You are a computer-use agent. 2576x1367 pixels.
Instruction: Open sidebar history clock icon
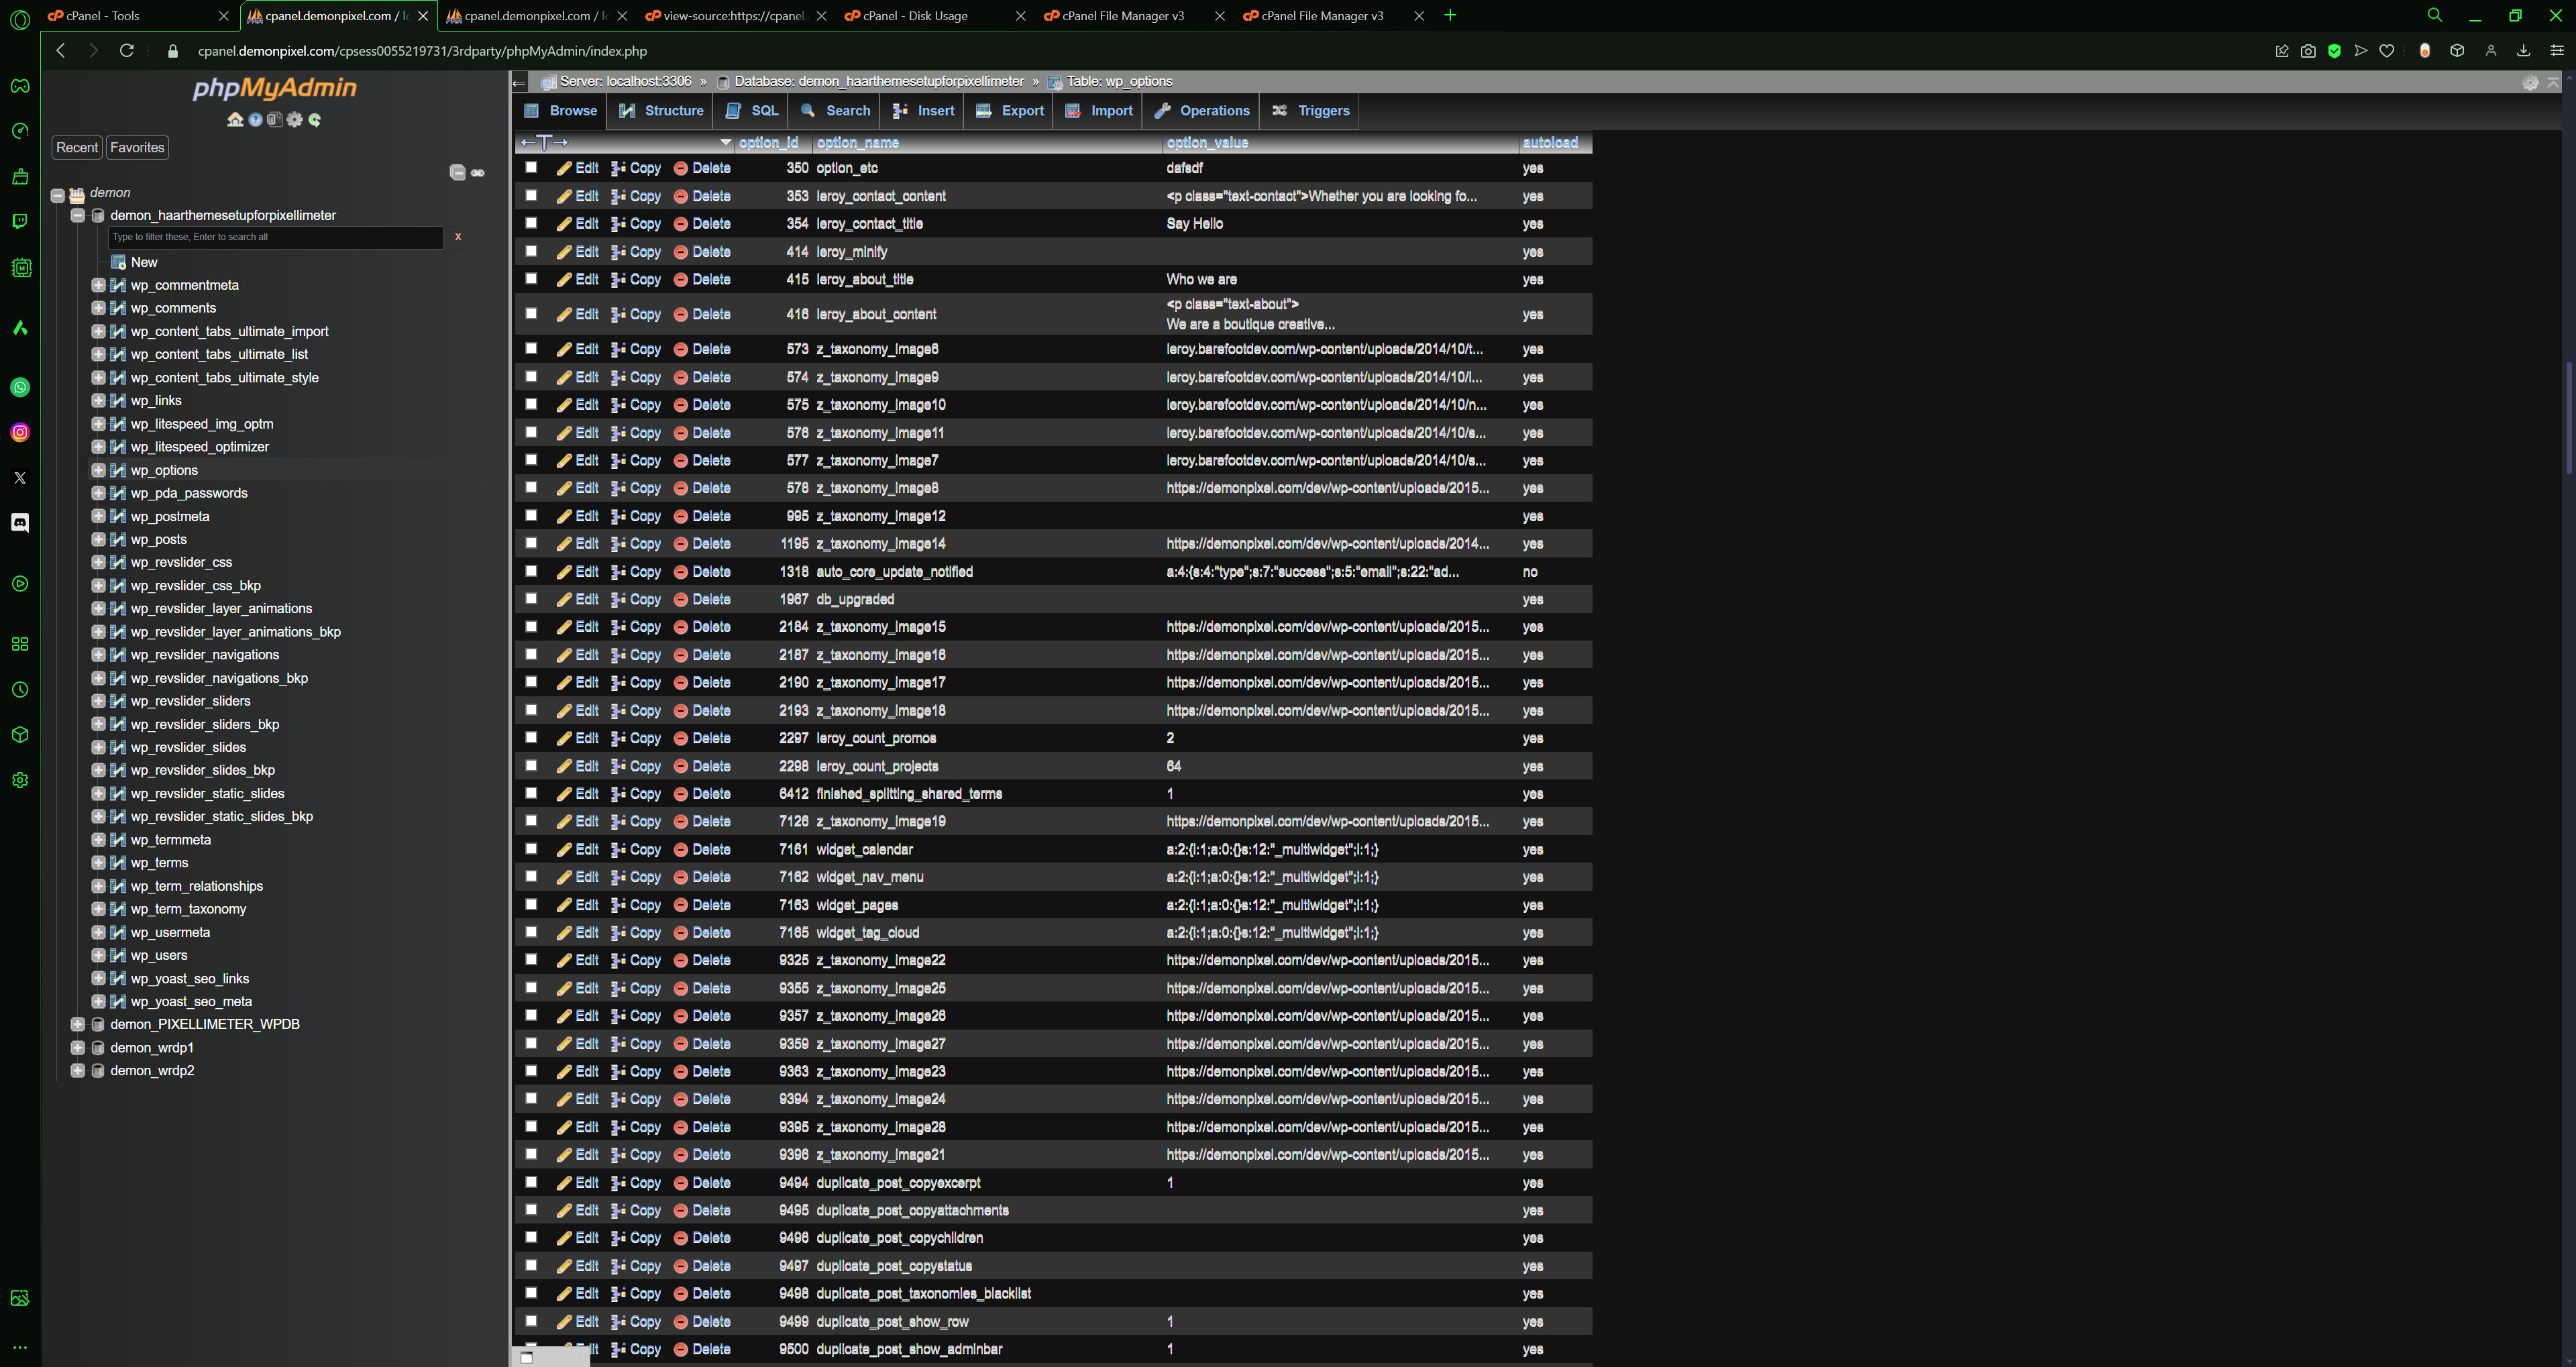pos(20,690)
